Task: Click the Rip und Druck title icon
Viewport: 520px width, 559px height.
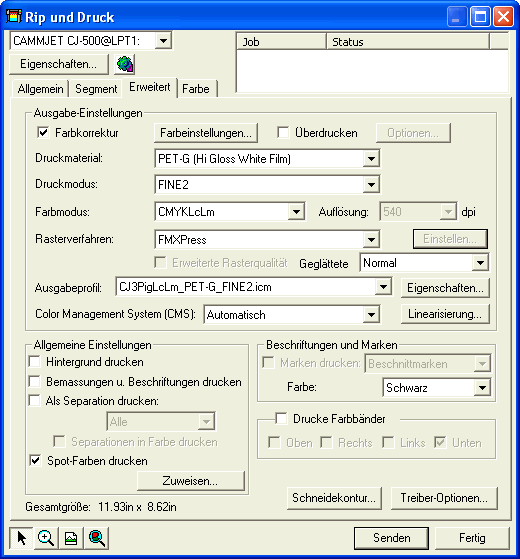Action: click(14, 16)
